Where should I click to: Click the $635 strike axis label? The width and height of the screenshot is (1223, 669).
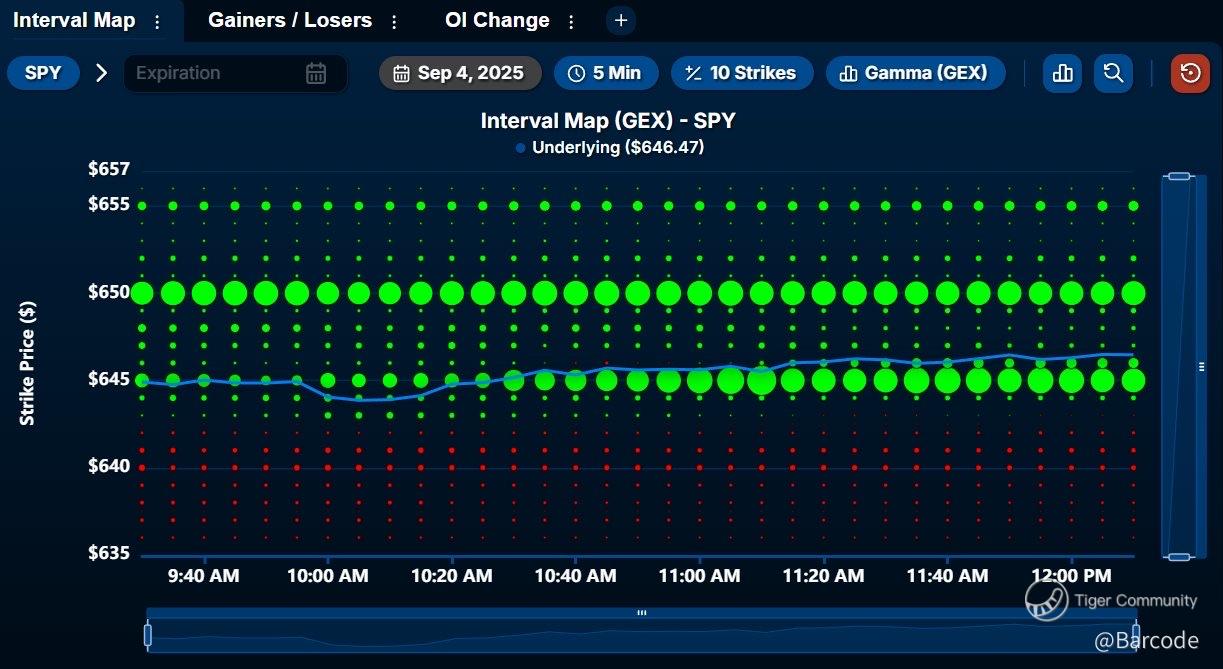tap(109, 553)
